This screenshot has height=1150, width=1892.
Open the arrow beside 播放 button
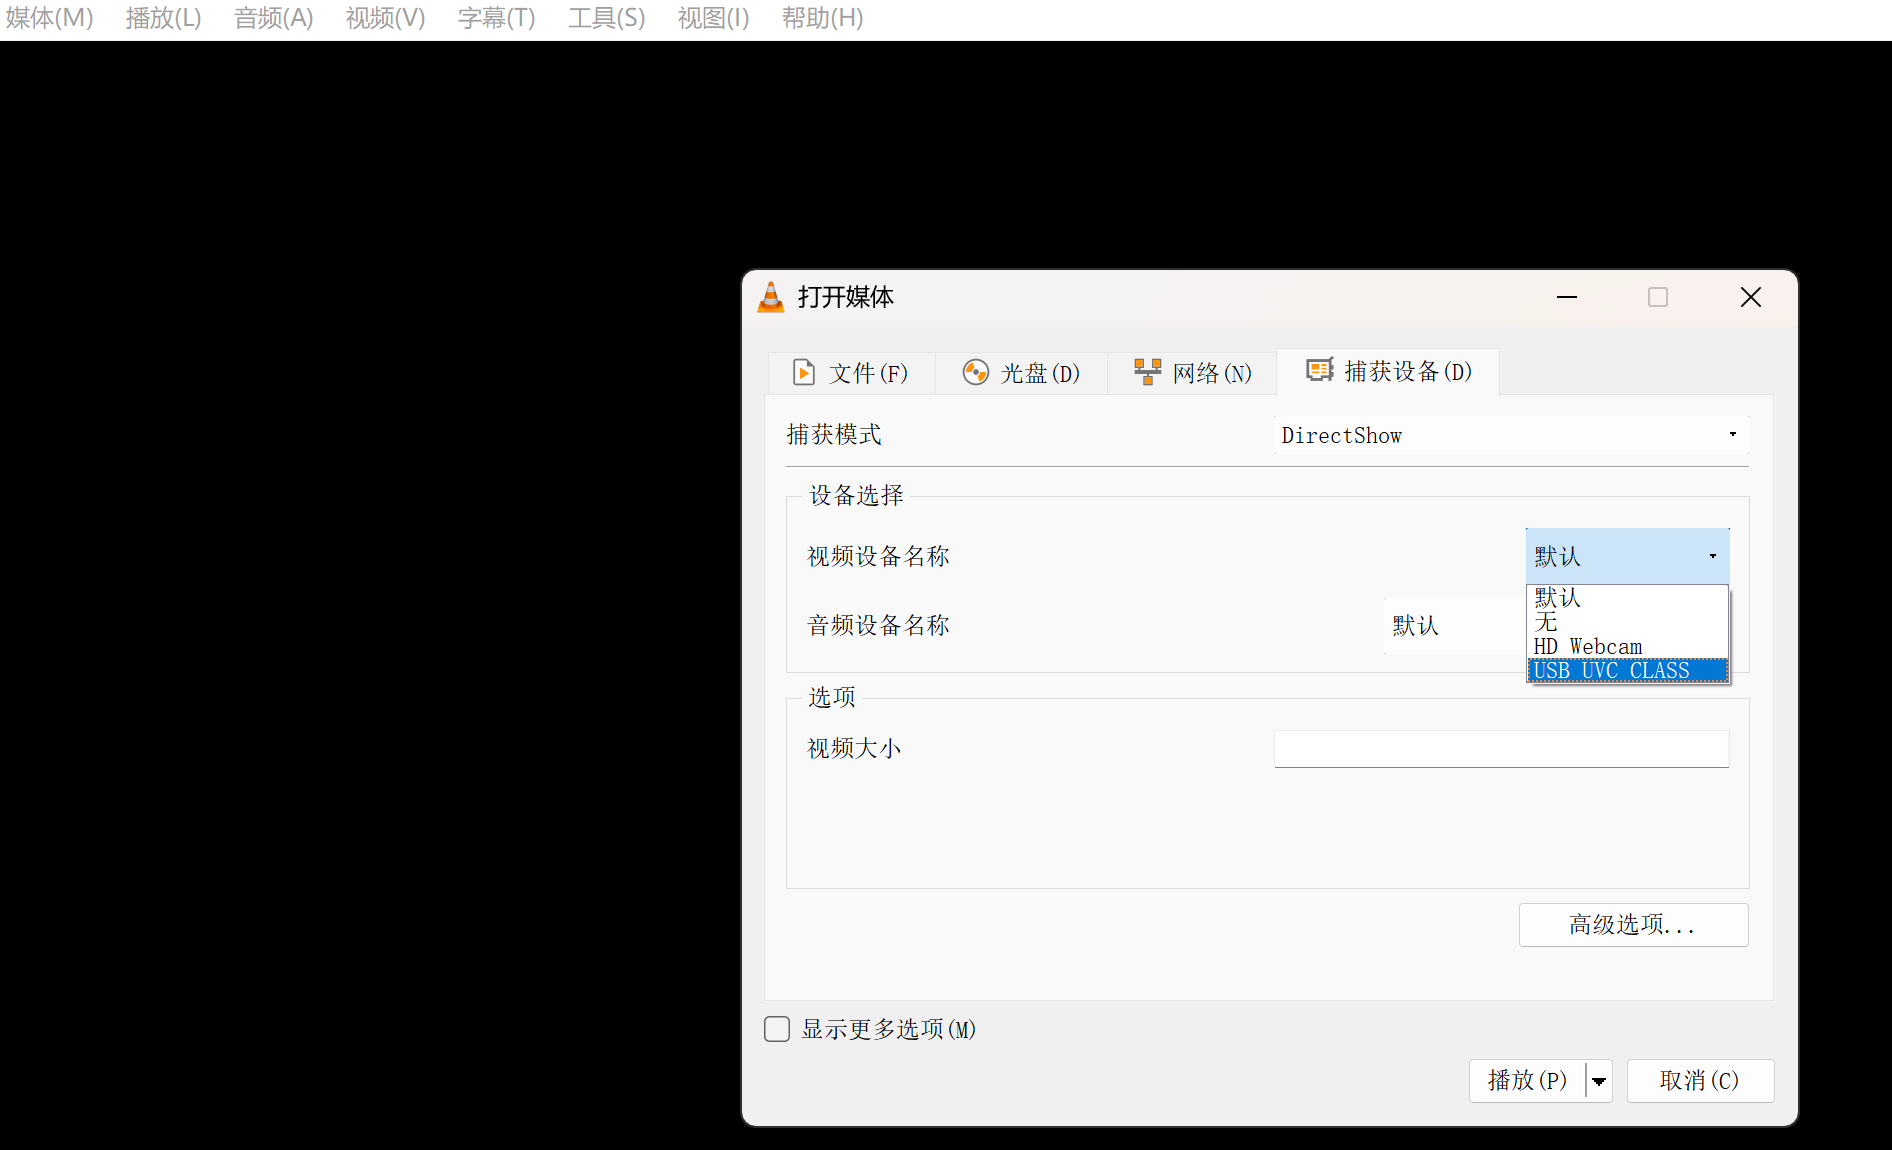(1599, 1081)
